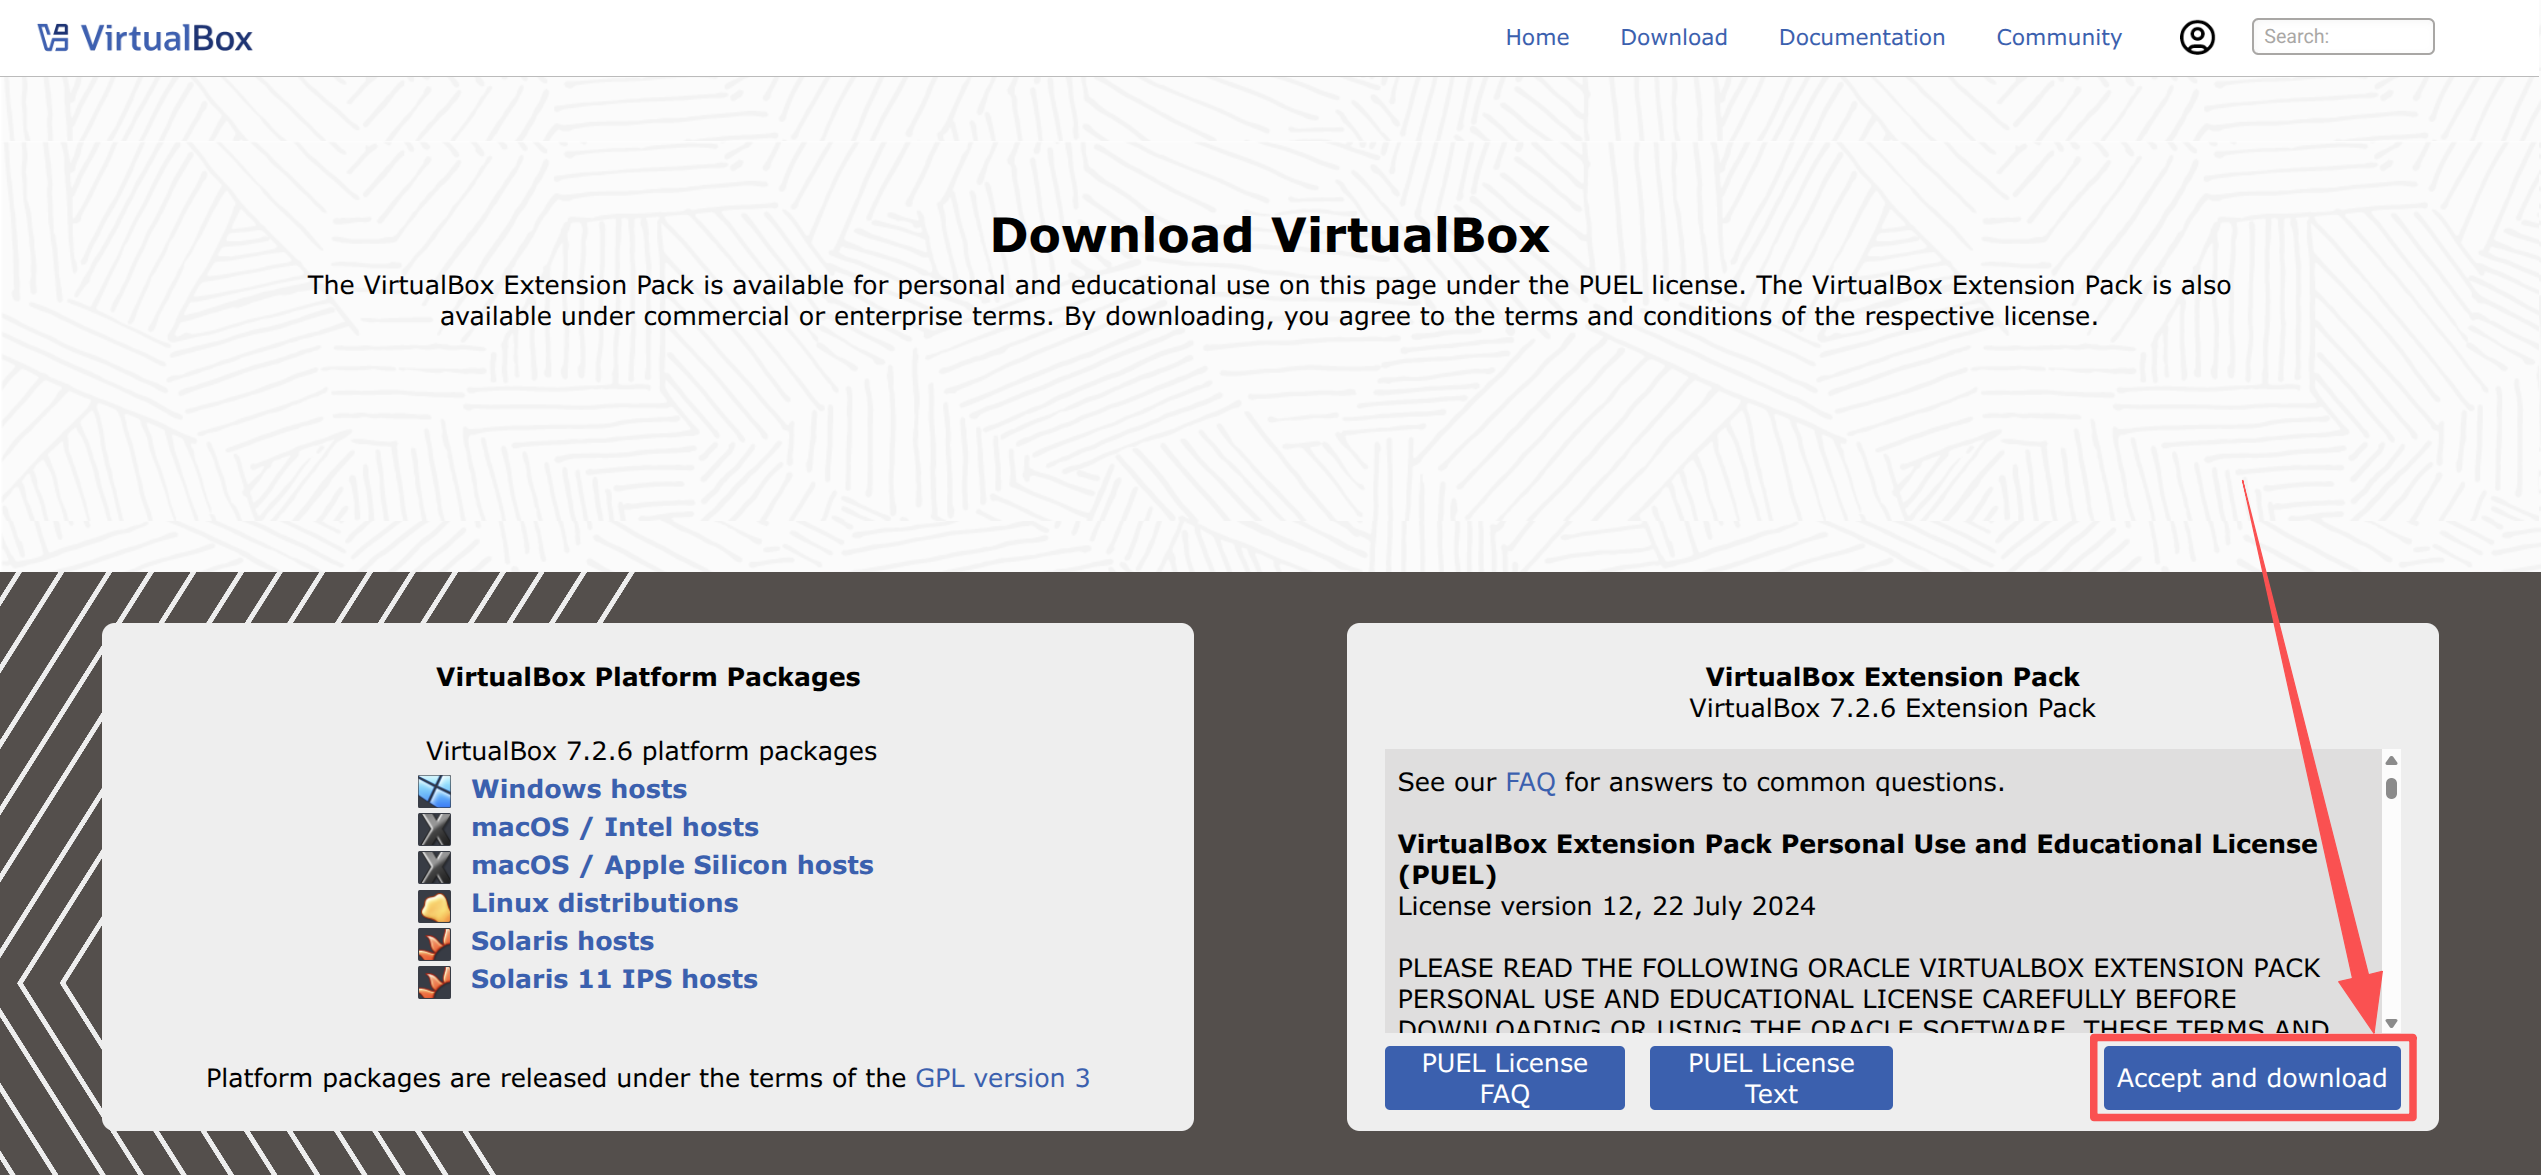The height and width of the screenshot is (1175, 2541).
Task: Click the VirtualBox Extension Pack heading
Action: [1892, 677]
